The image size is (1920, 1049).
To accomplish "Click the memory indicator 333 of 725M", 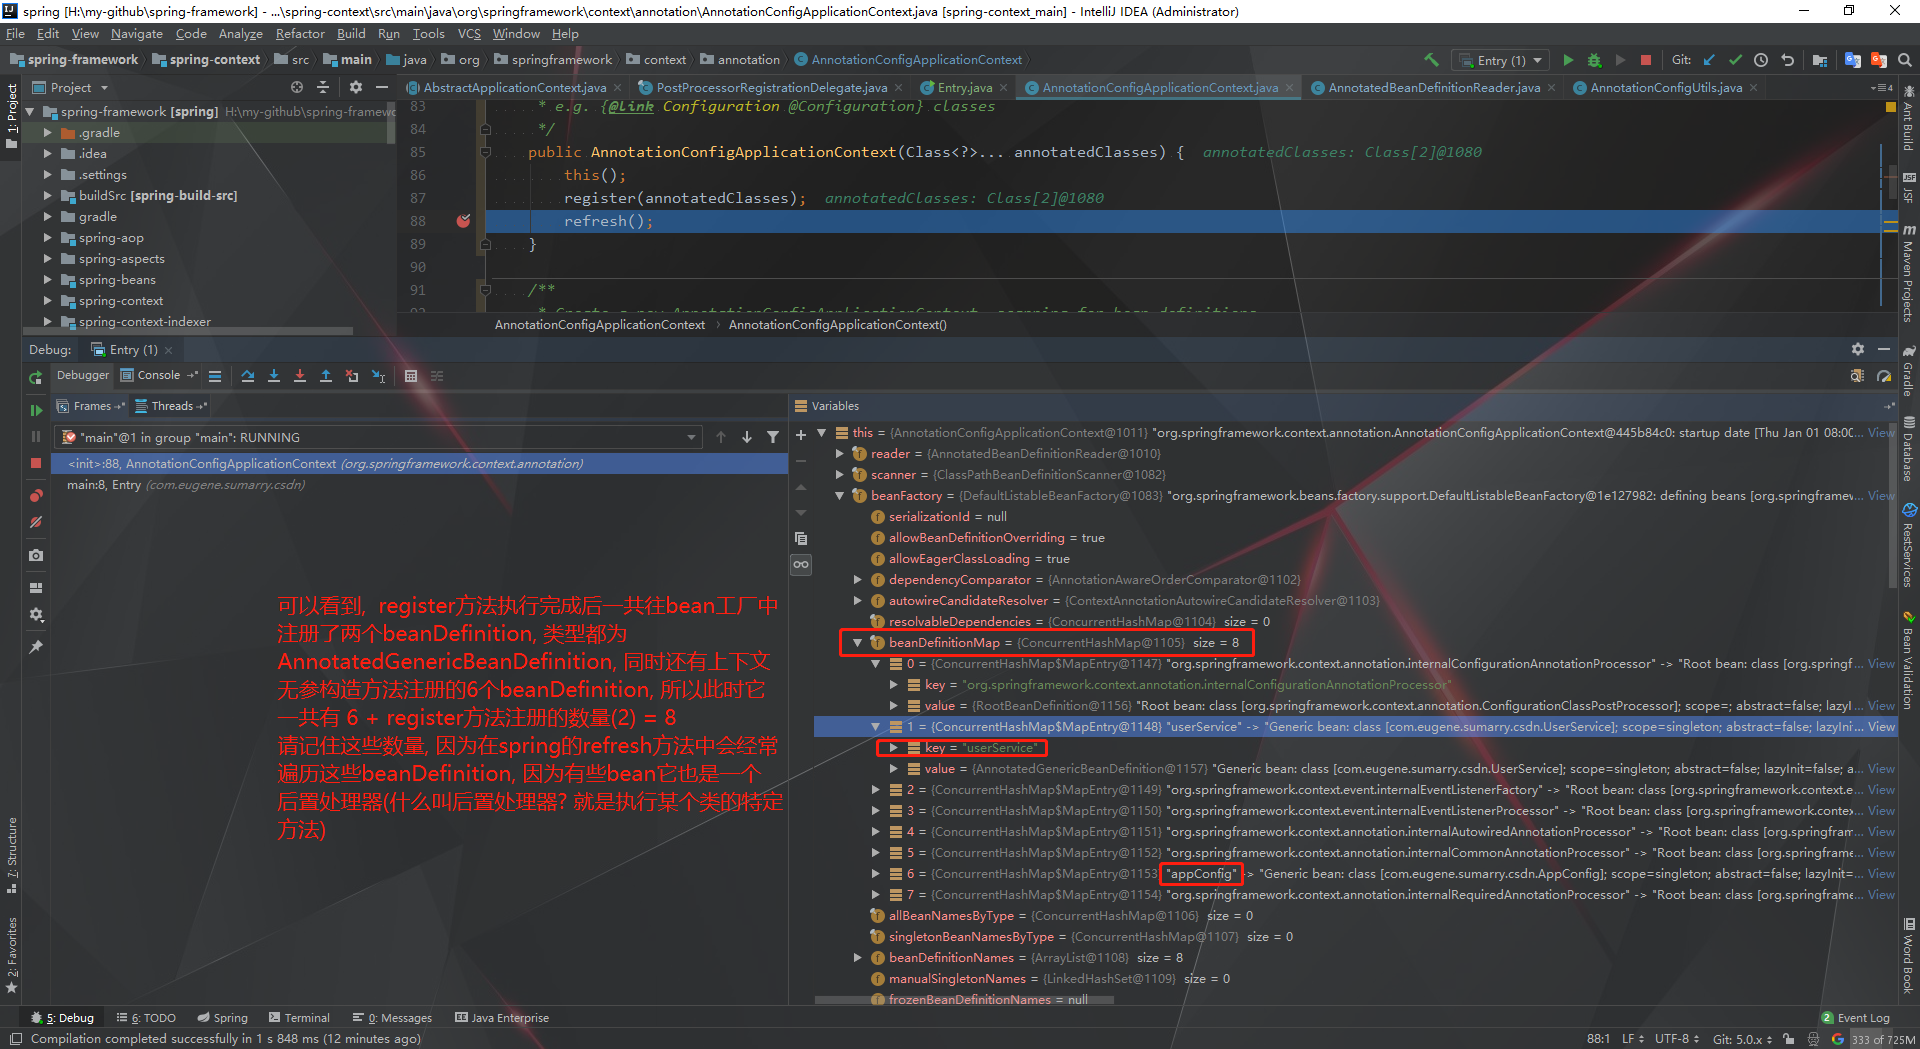I will [x=1884, y=1040].
